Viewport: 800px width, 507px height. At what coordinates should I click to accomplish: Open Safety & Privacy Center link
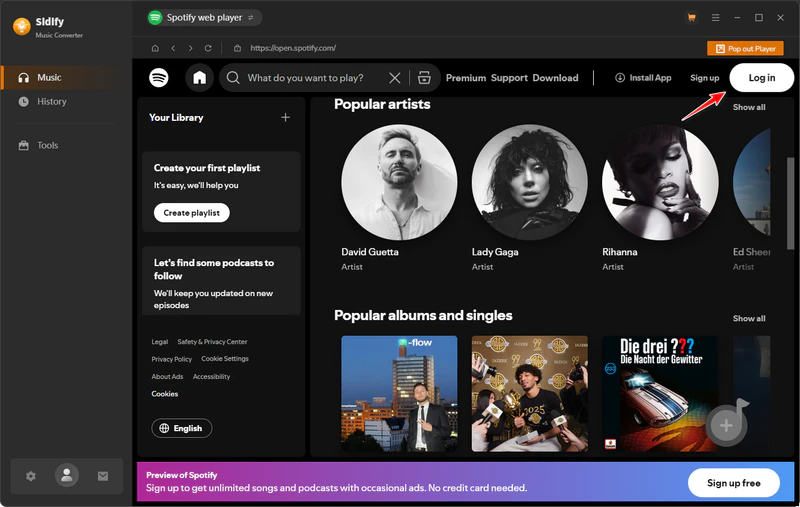coord(212,342)
